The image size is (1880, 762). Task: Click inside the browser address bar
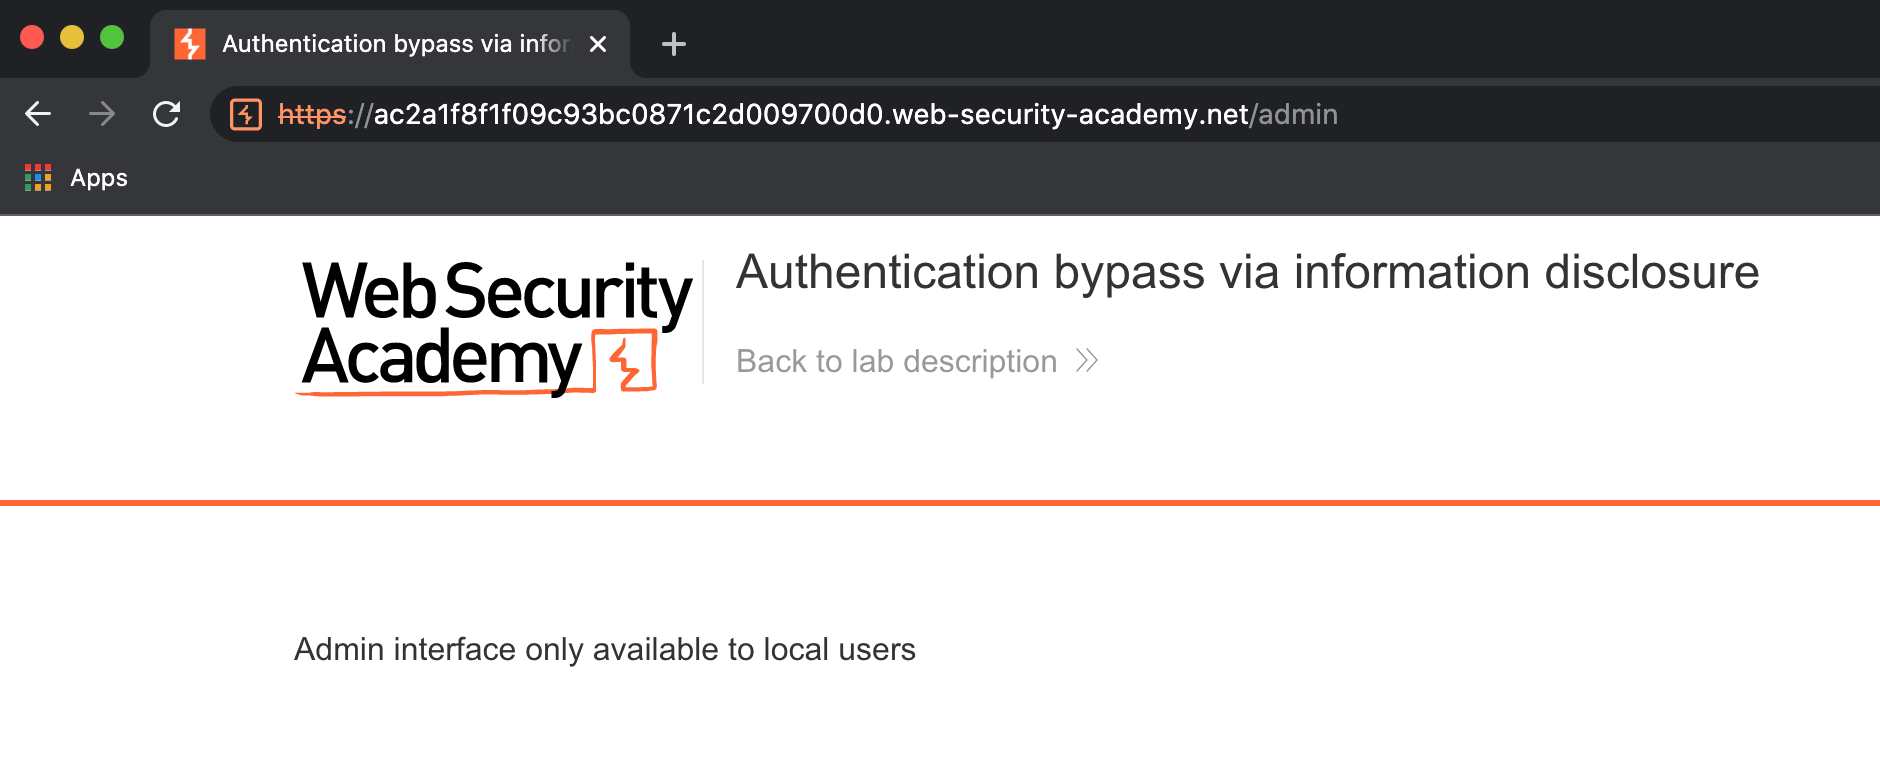pyautogui.click(x=800, y=114)
